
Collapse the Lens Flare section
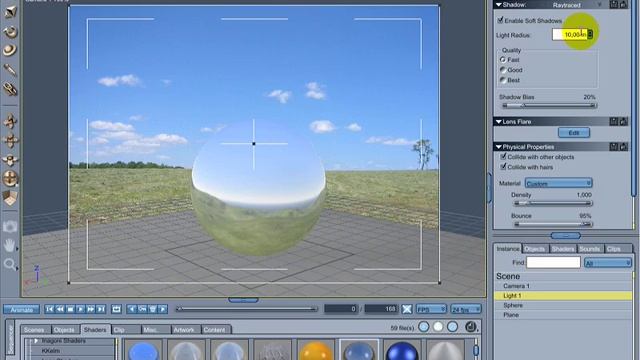click(x=498, y=122)
